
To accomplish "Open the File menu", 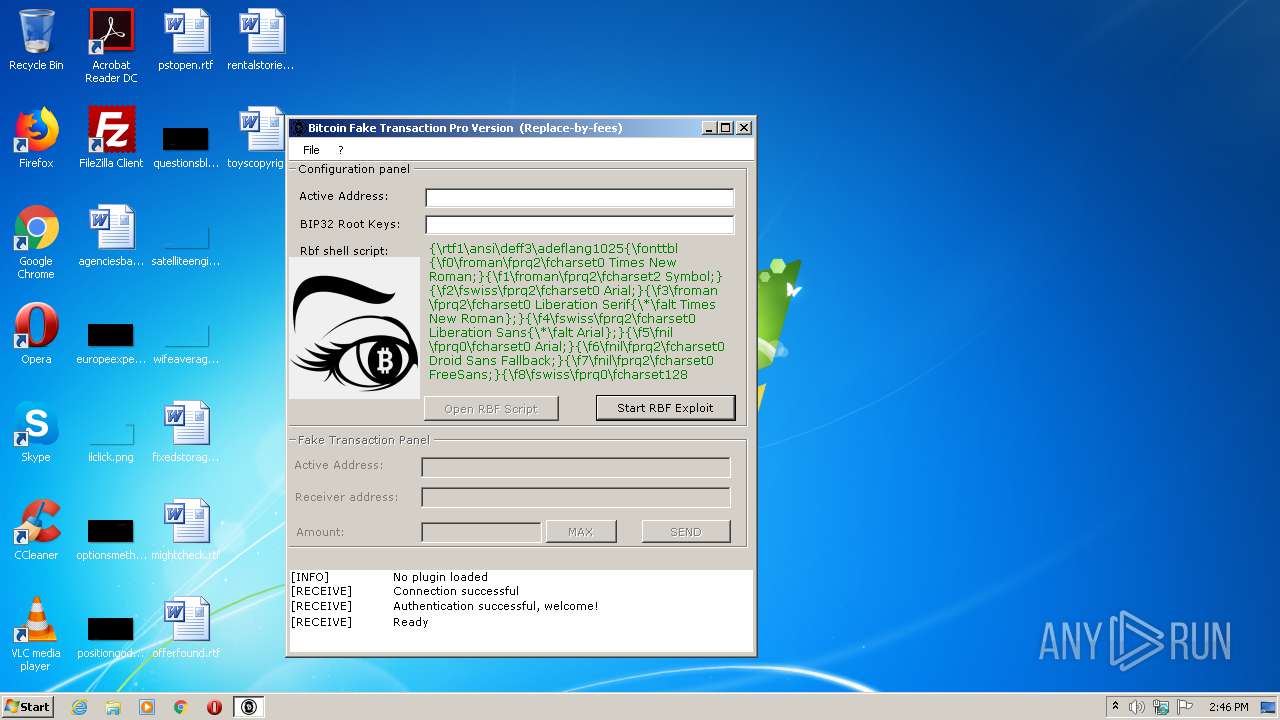I will click(311, 150).
